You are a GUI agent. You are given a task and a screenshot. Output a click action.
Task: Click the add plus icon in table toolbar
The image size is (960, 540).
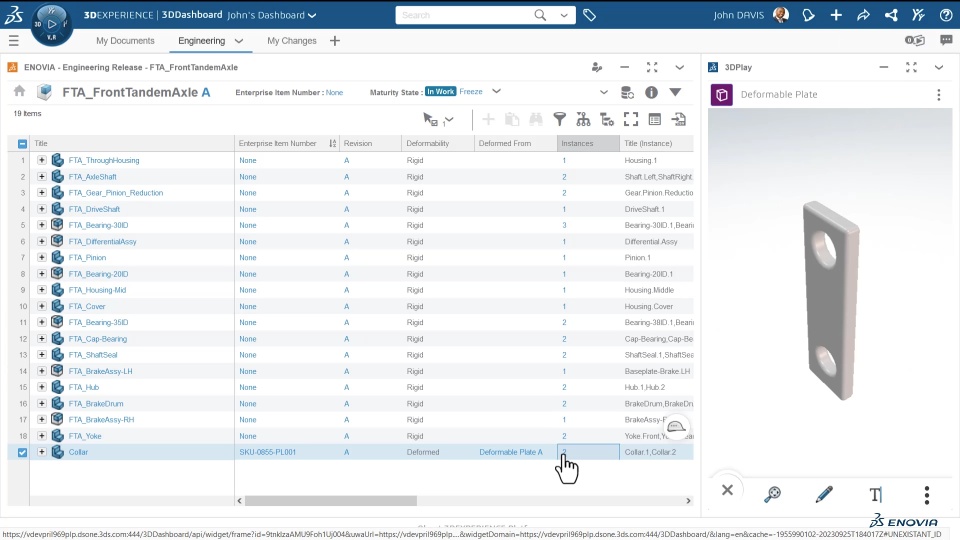click(x=488, y=119)
